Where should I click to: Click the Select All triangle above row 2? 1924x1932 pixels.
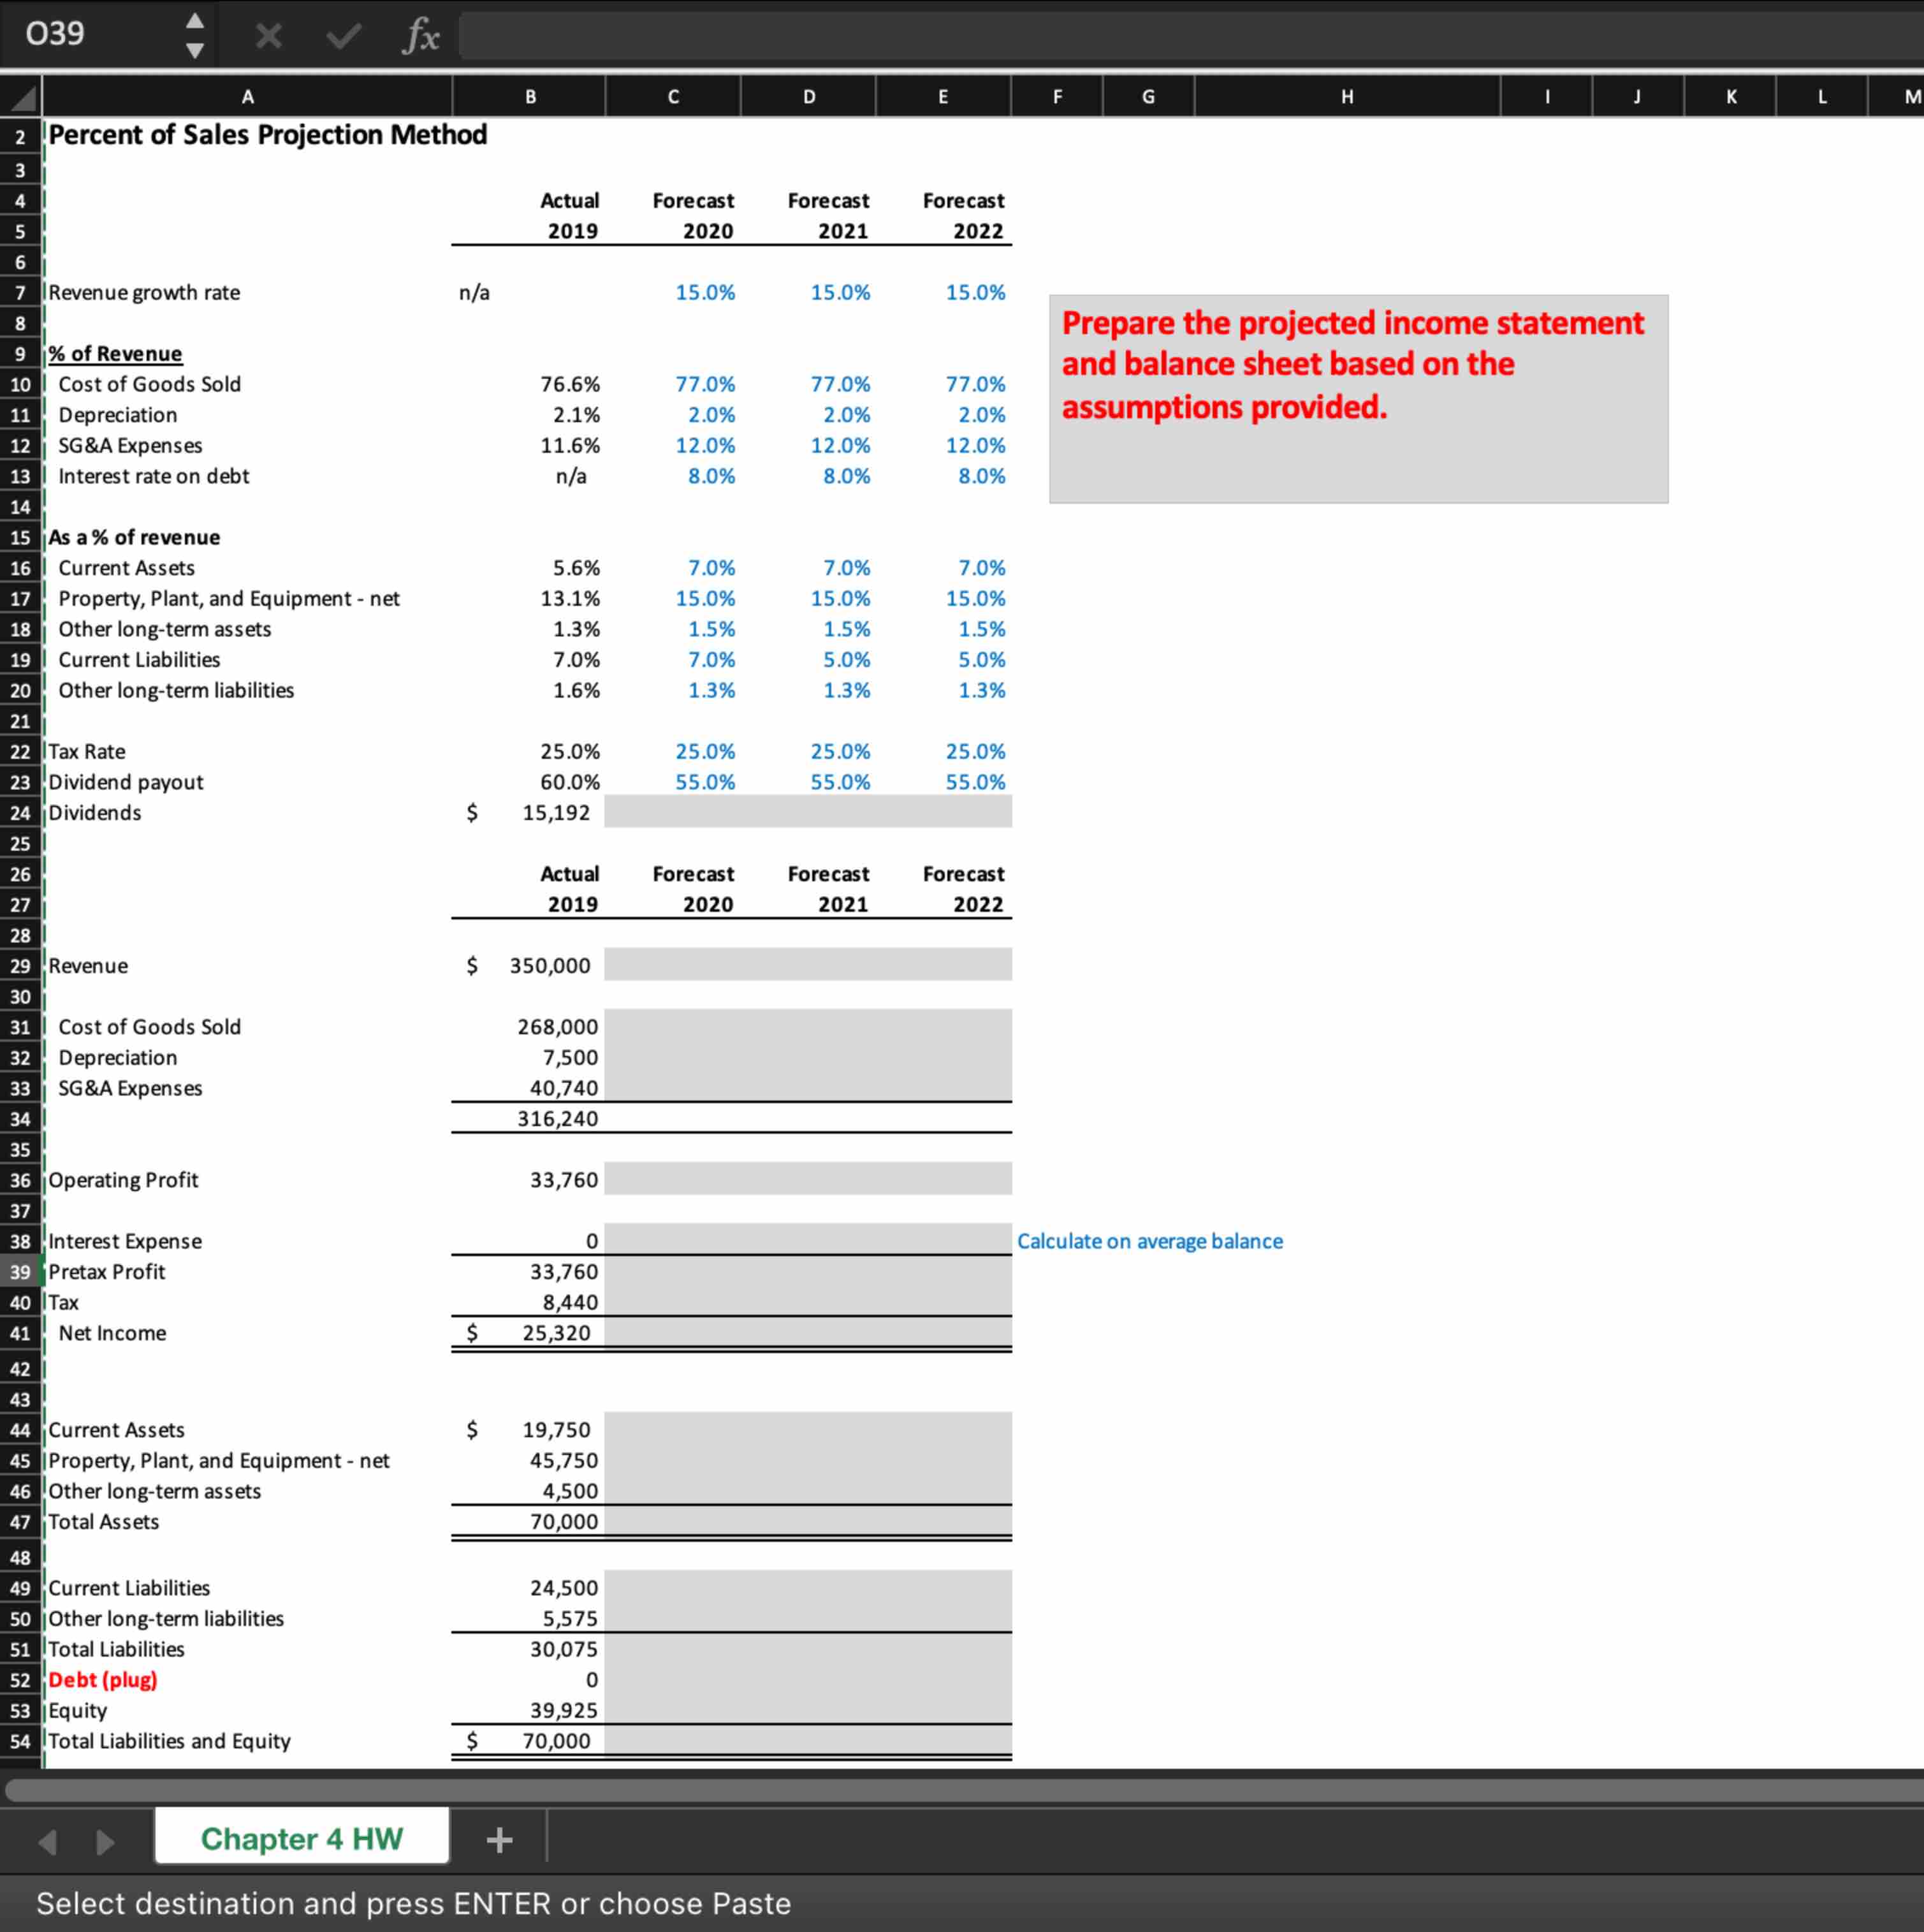point(20,96)
